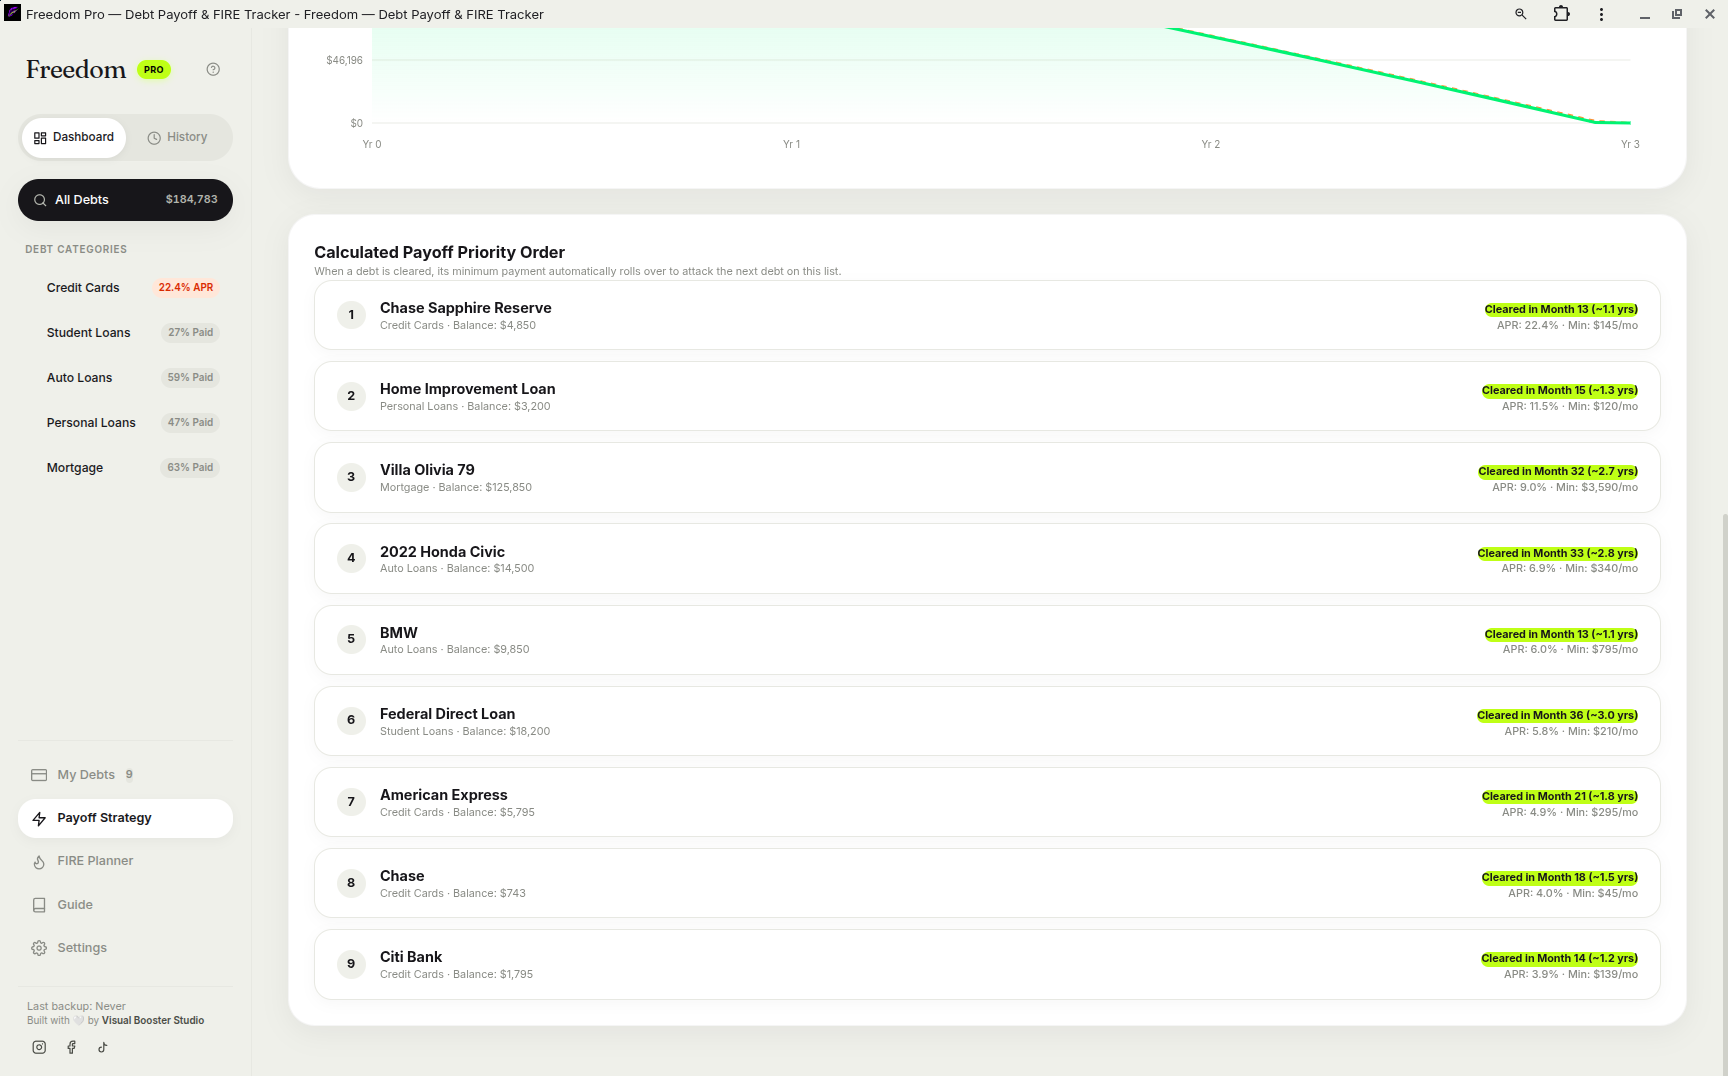Click the 22.4% APR badge
The width and height of the screenshot is (1728, 1076).
pos(186,288)
